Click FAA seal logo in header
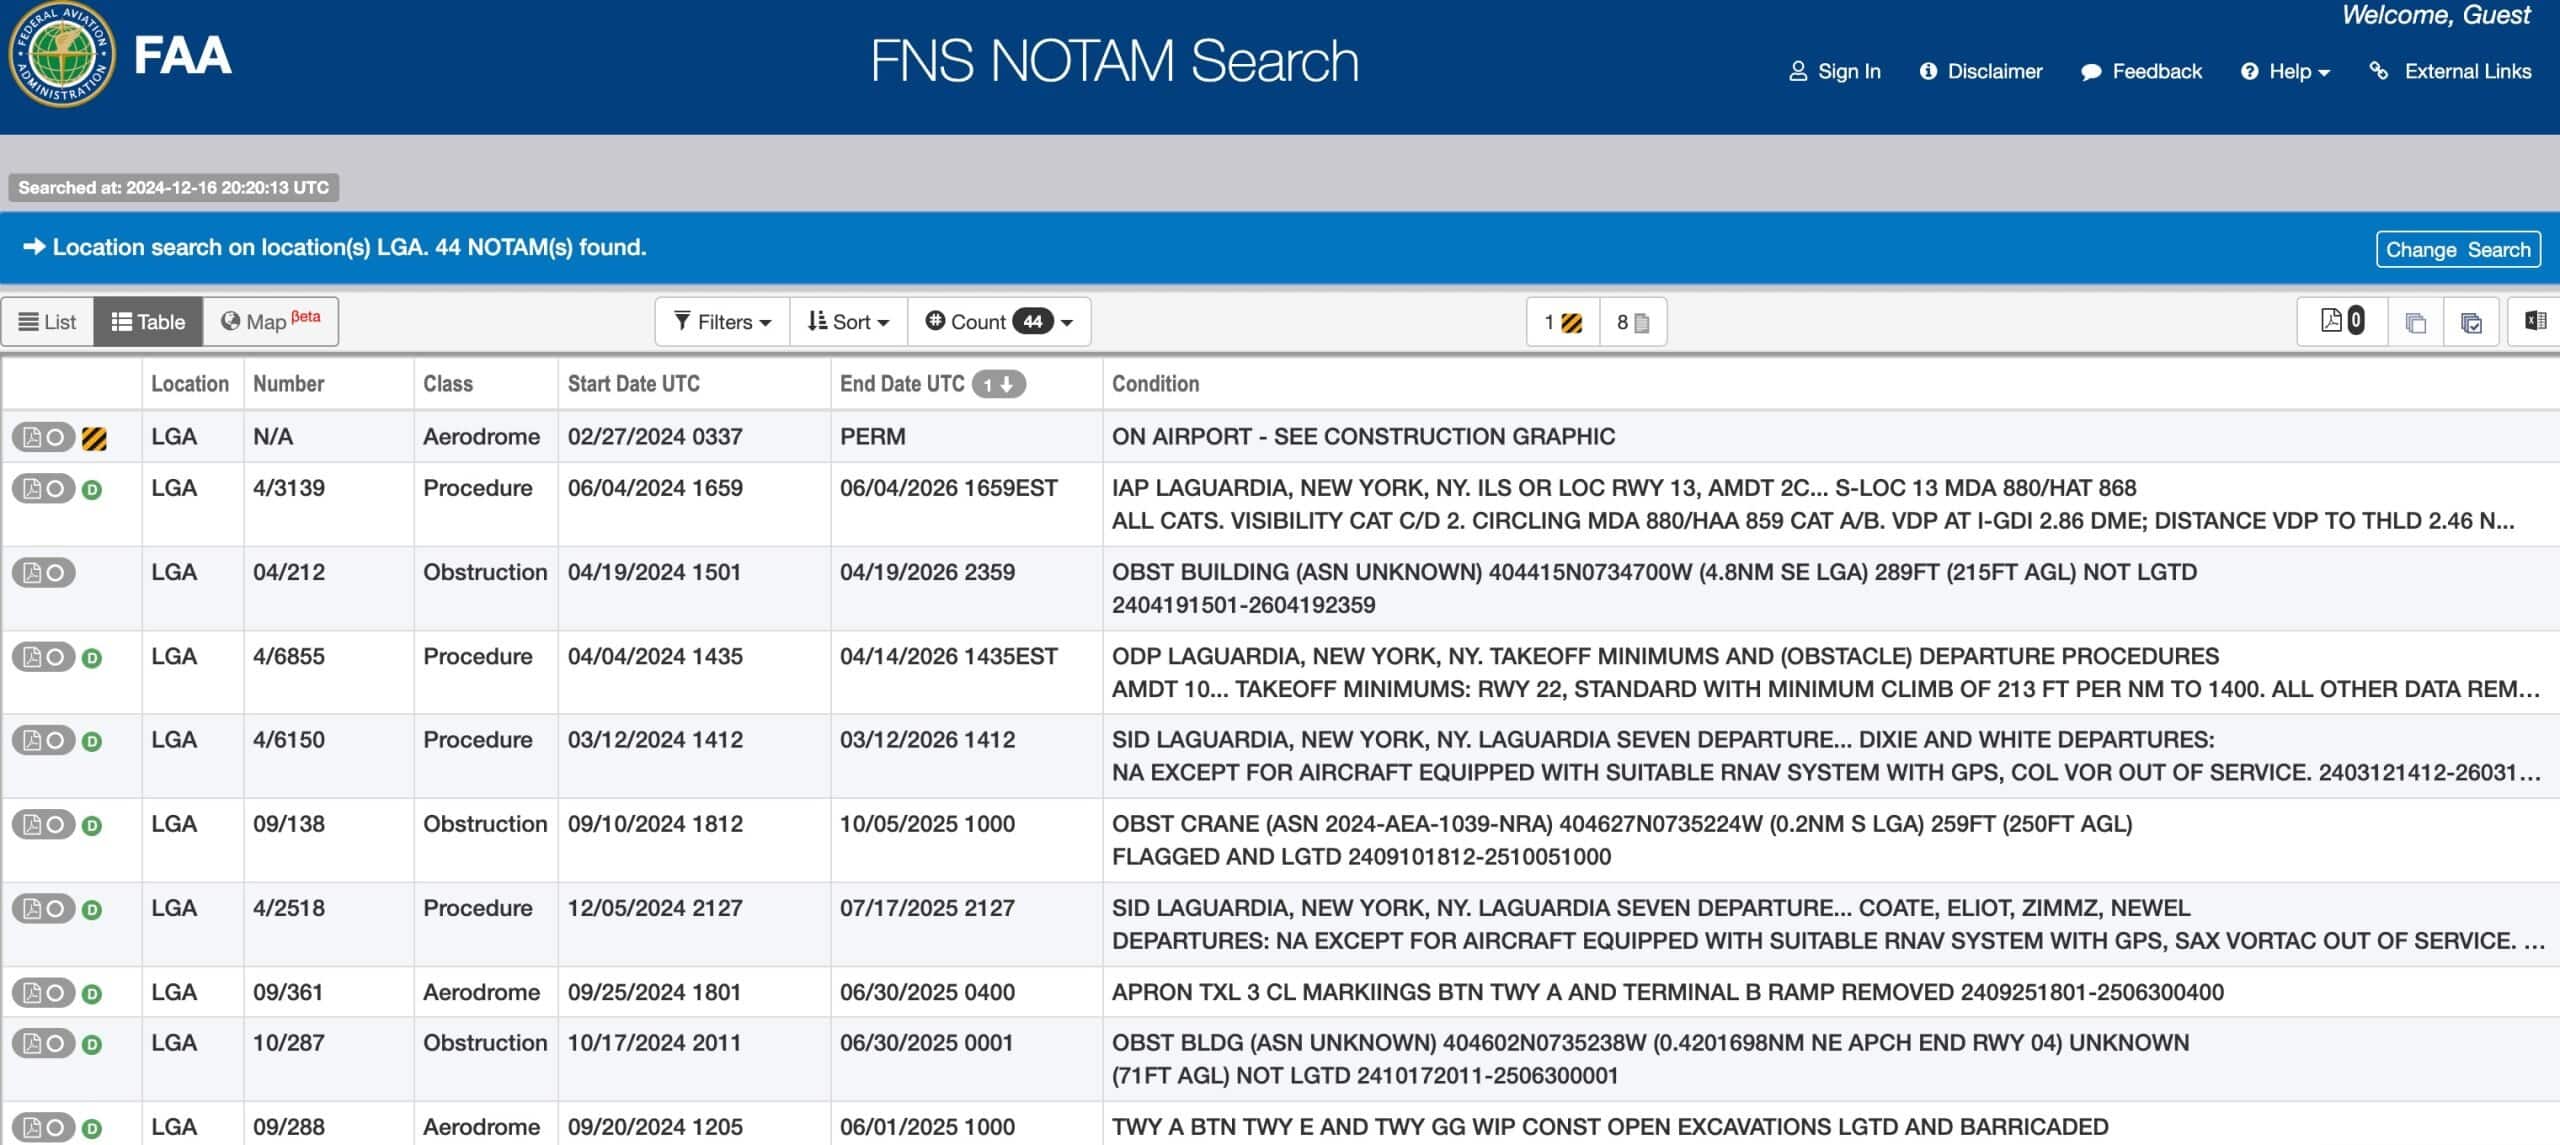Image resolution: width=2560 pixels, height=1145 pixels. (x=61, y=55)
